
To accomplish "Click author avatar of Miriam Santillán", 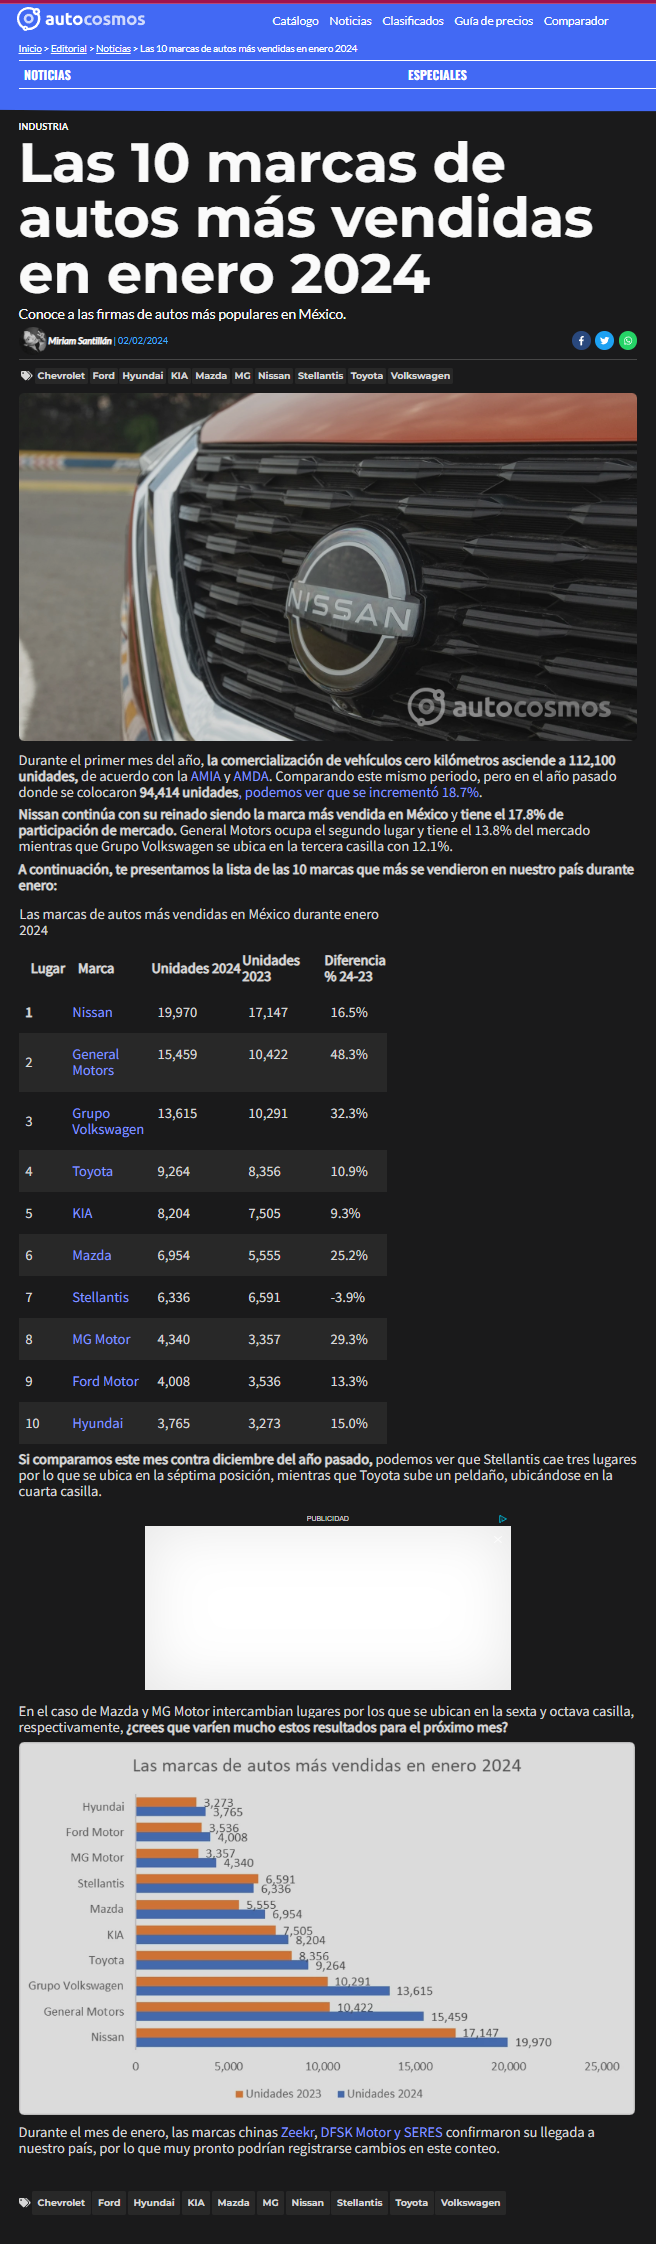I will click(33, 340).
